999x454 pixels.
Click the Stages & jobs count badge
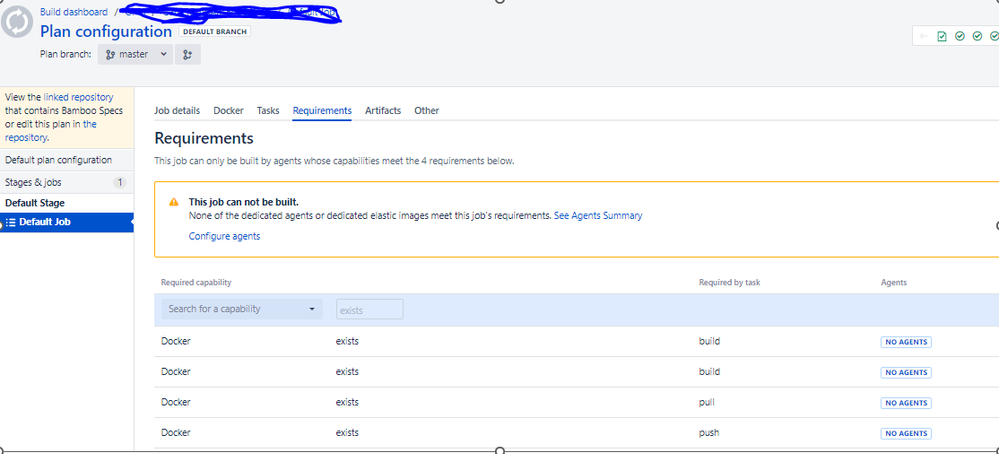pos(120,183)
